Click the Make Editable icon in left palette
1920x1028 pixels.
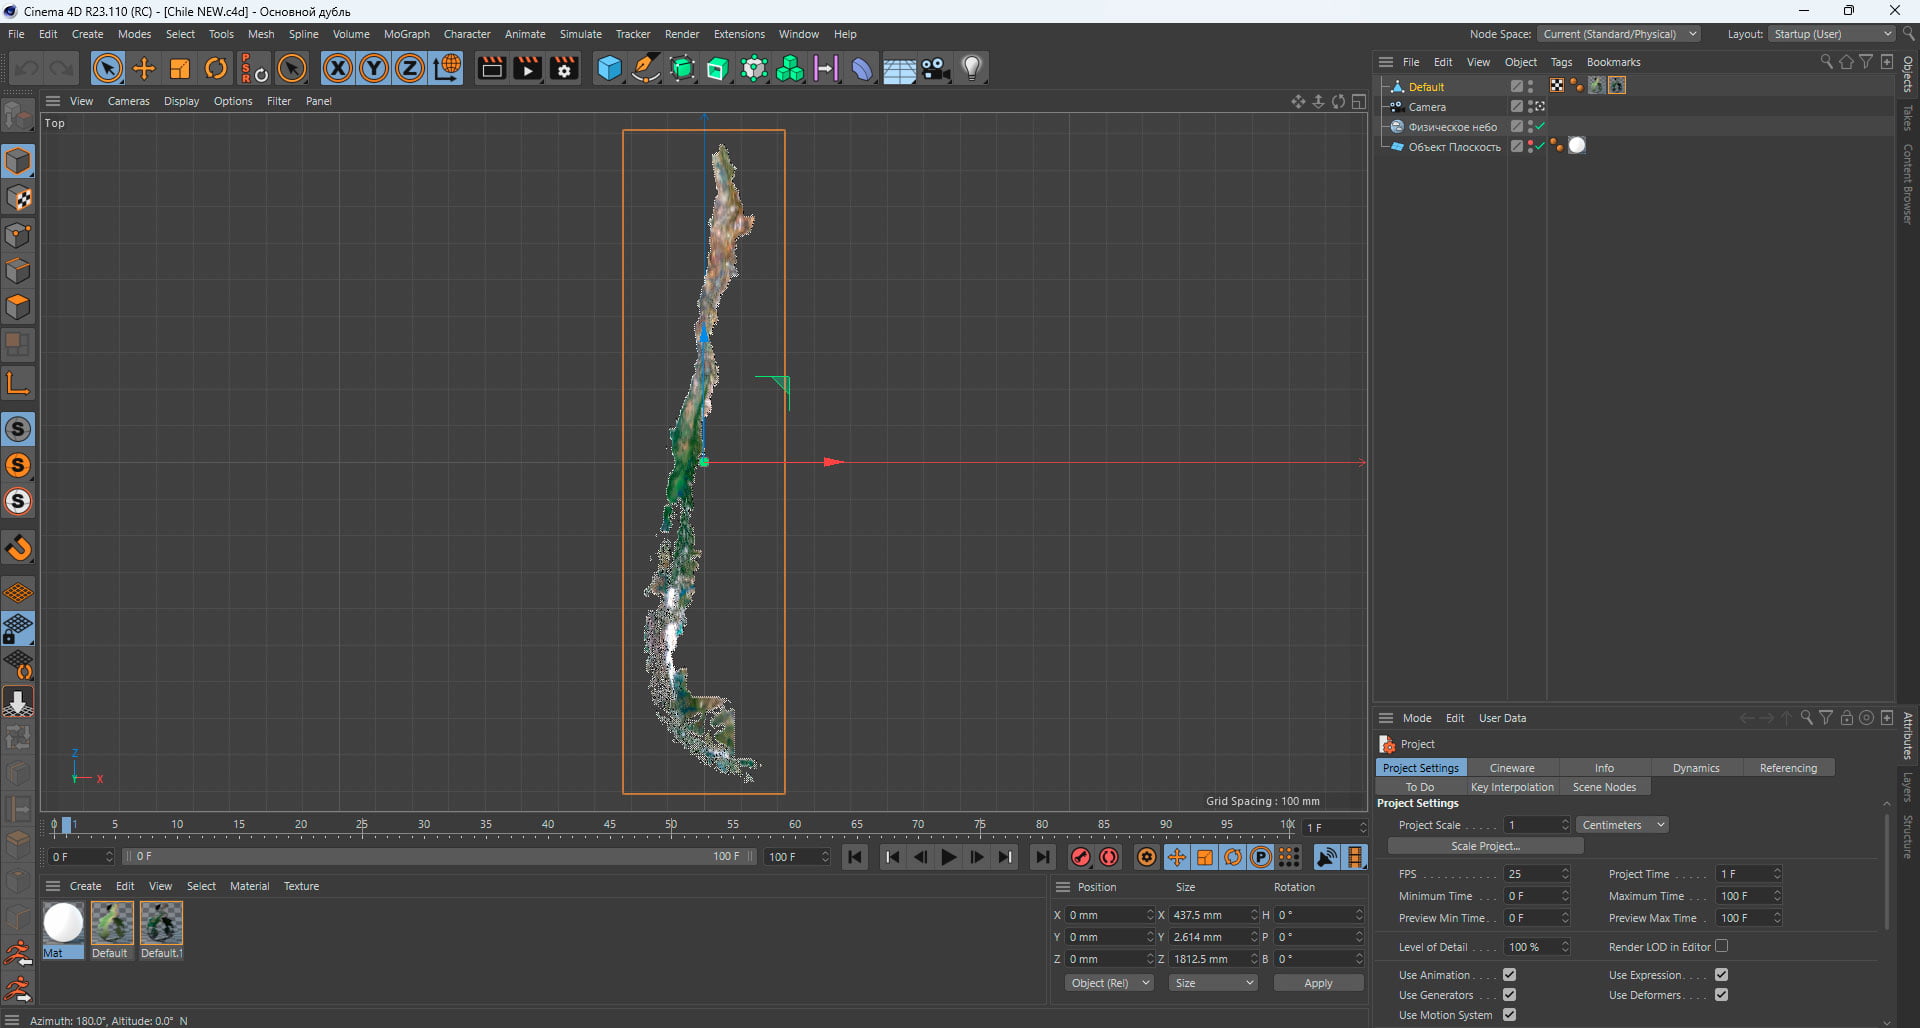coord(18,117)
